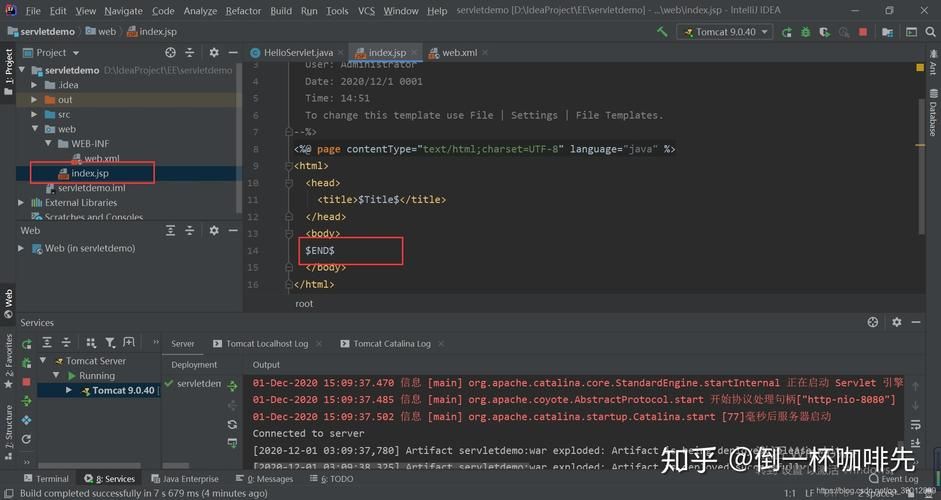Open the 0: Messages tool window
941x500 pixels.
click(x=264, y=479)
